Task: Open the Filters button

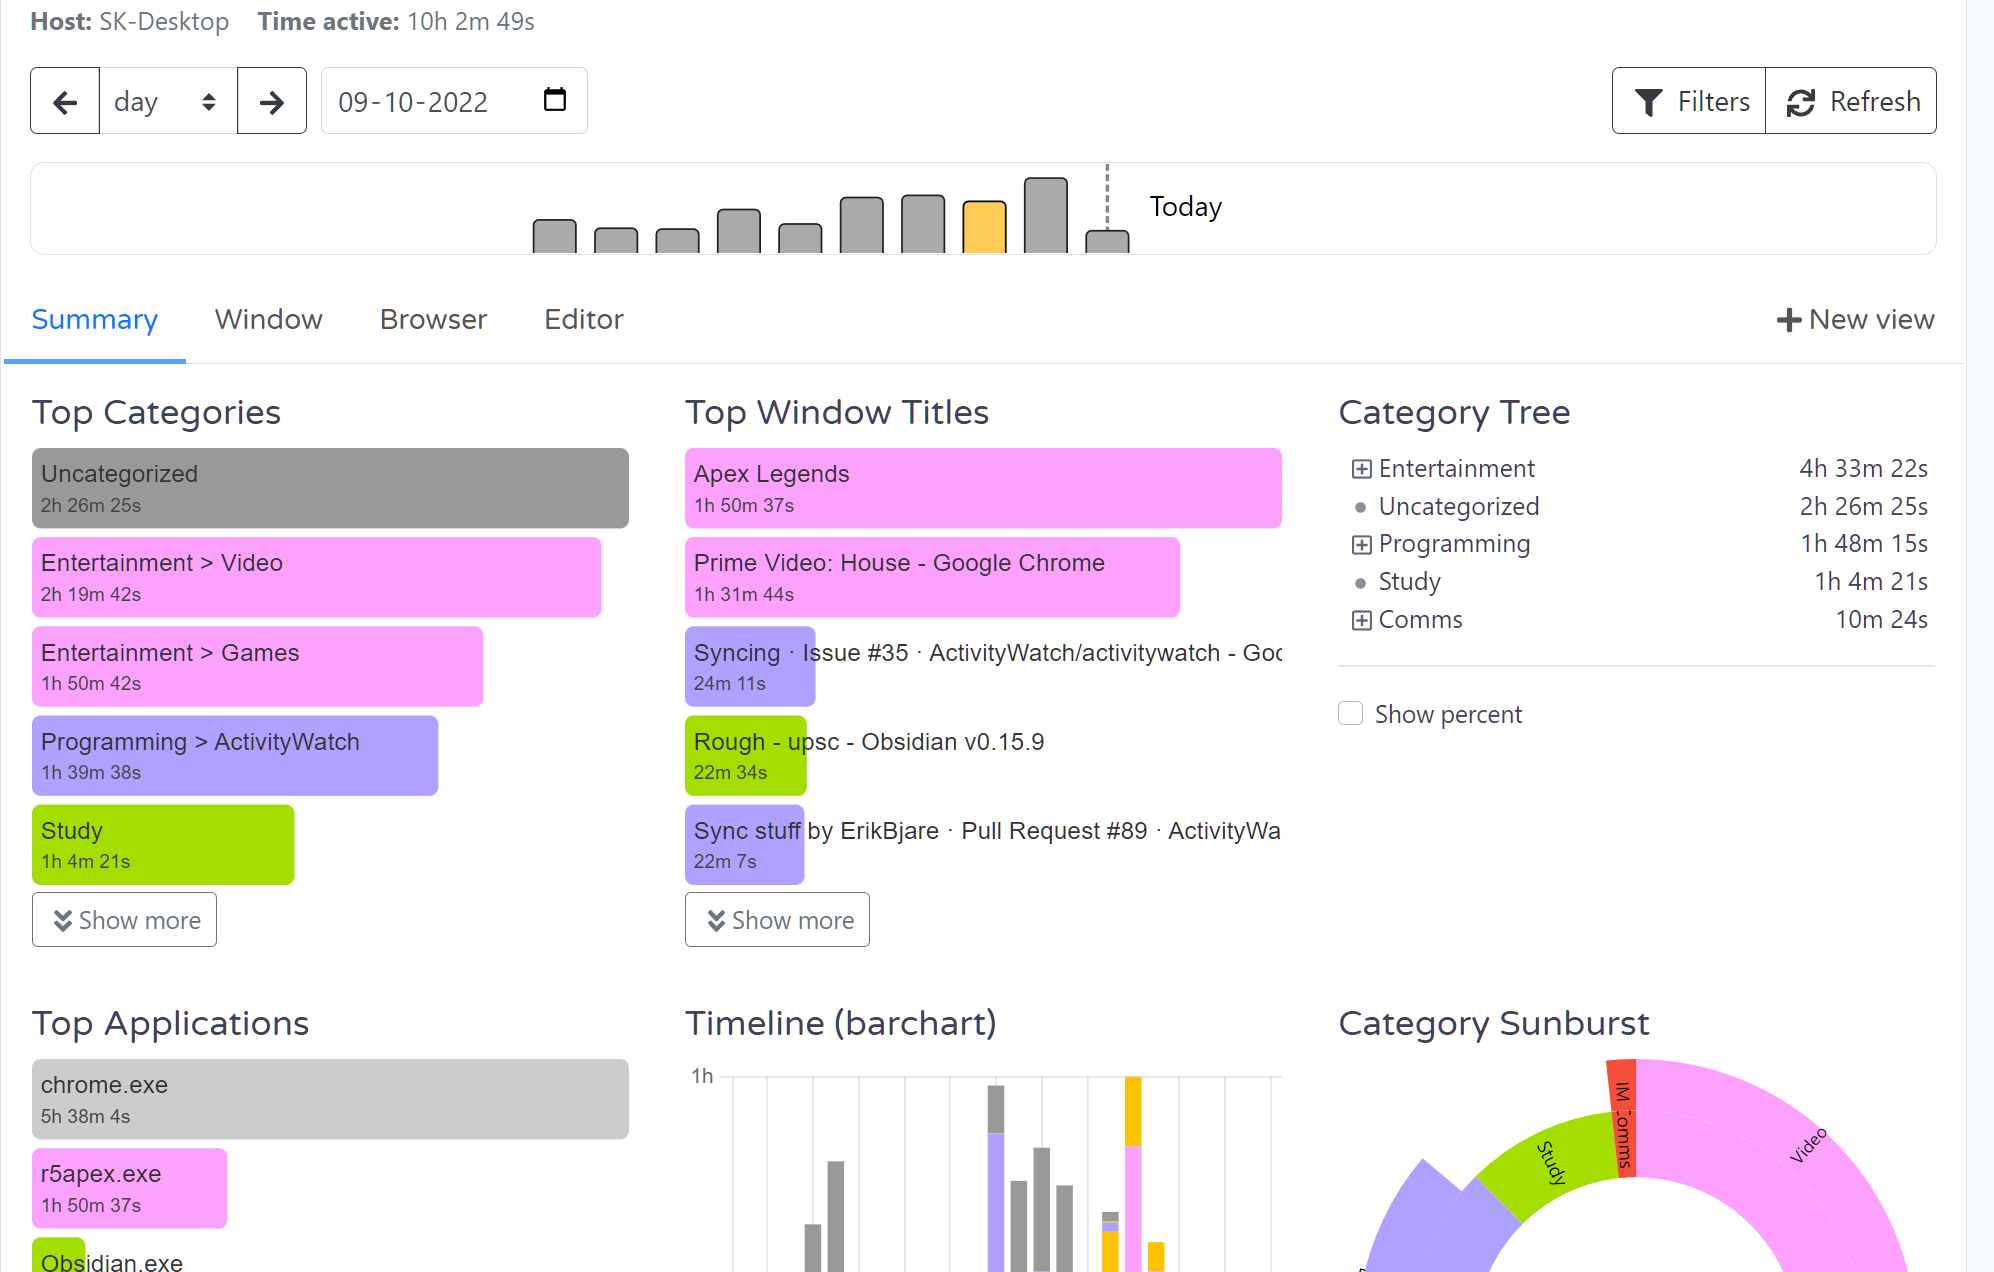Action: [x=1689, y=101]
